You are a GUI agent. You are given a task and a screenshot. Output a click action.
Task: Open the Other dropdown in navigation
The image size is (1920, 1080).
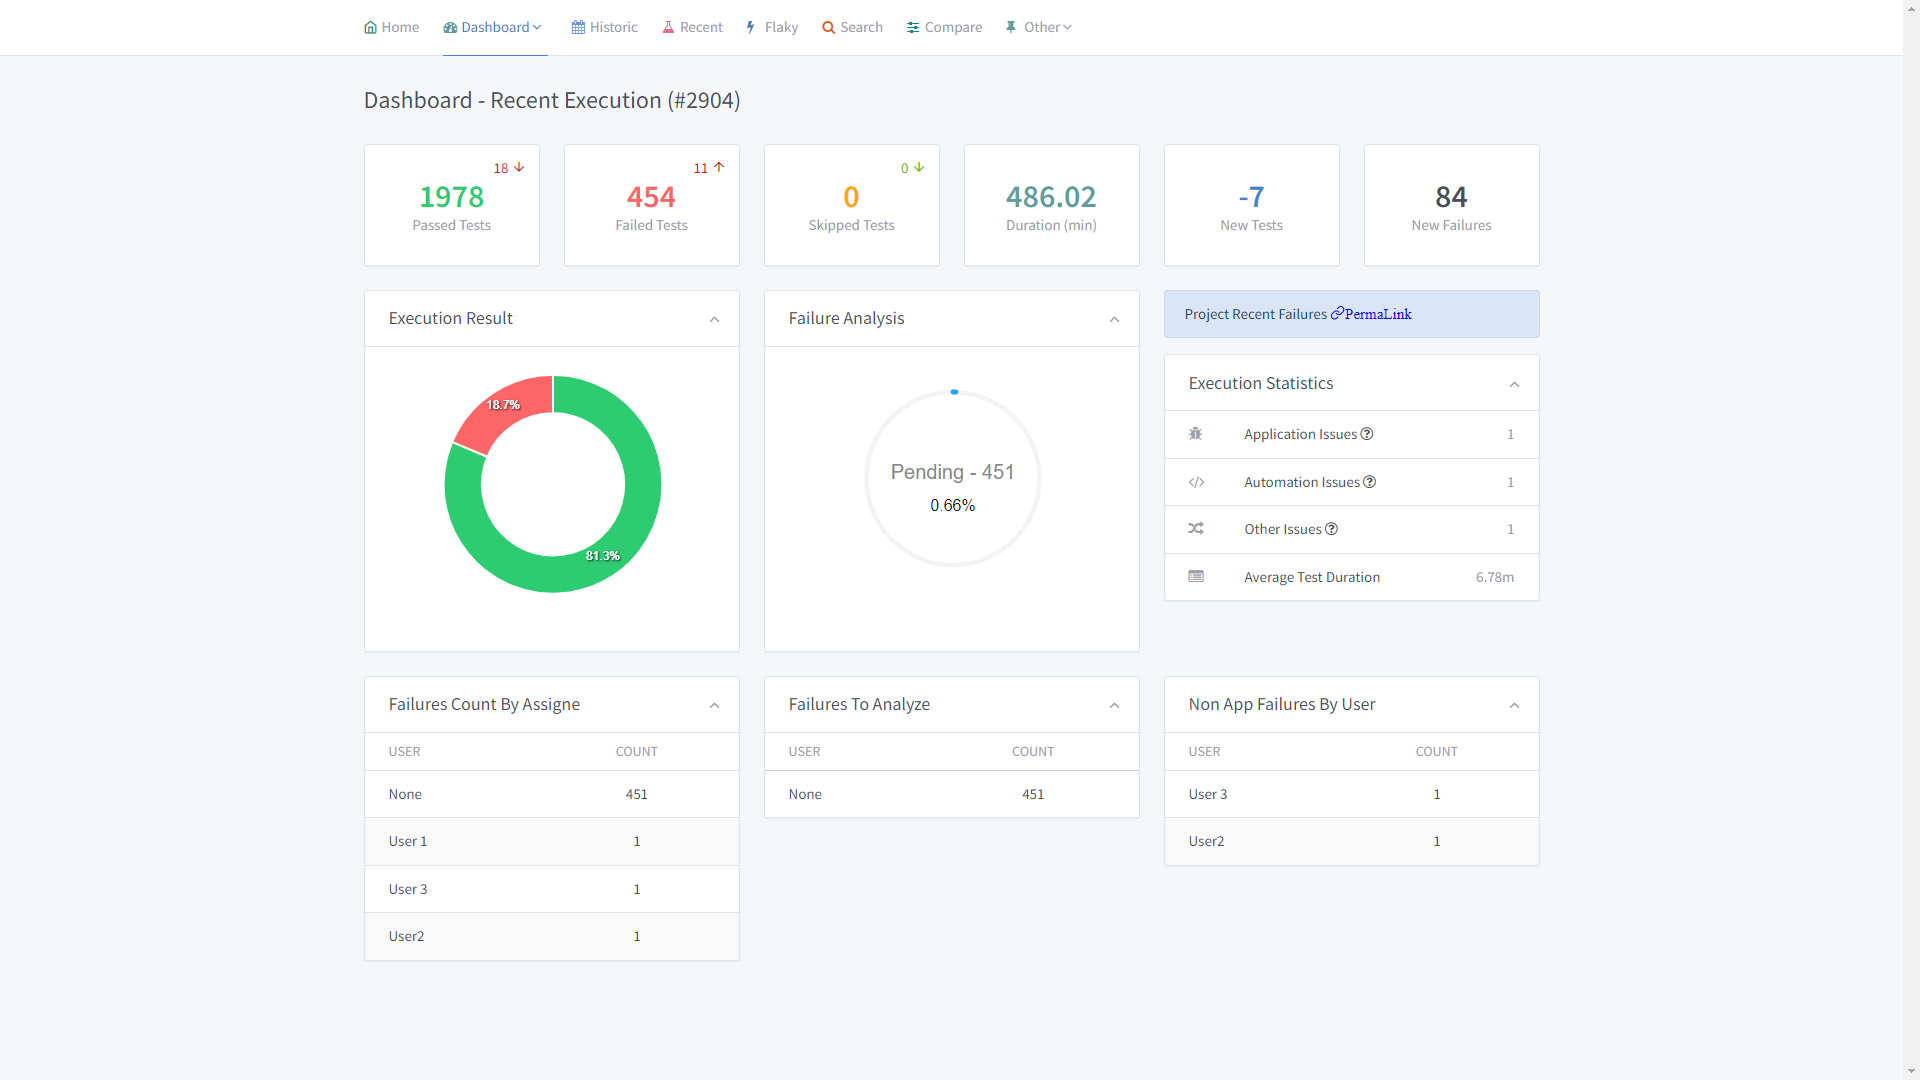1039,27
